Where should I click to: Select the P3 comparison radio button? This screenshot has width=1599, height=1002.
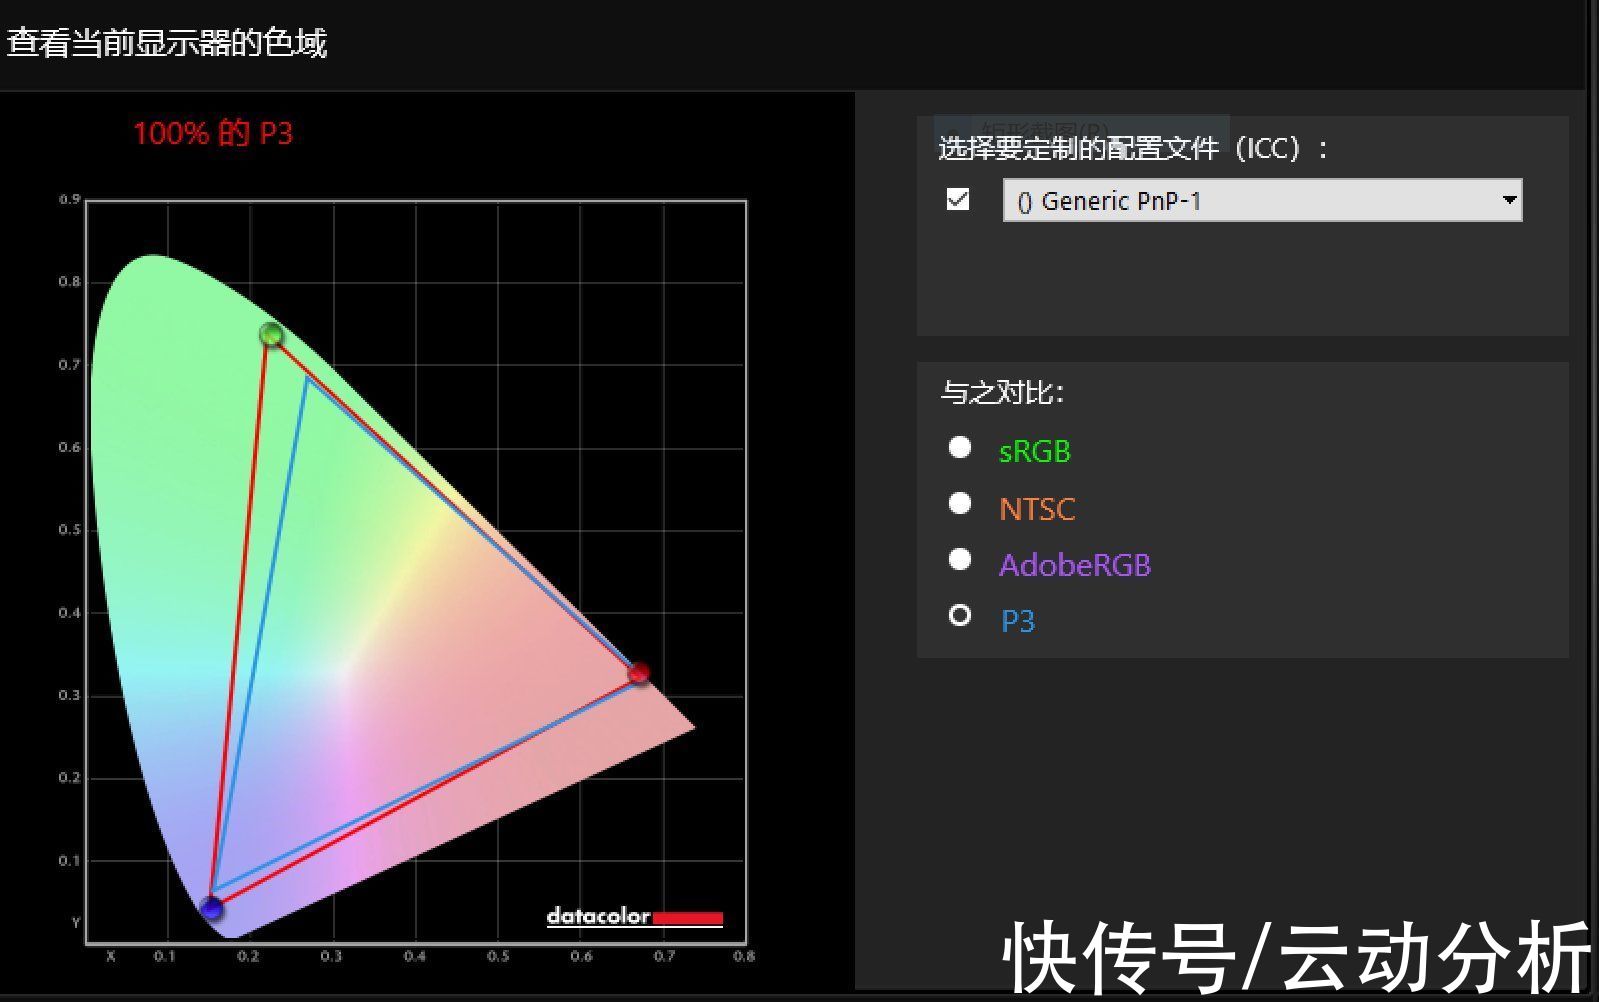click(960, 615)
